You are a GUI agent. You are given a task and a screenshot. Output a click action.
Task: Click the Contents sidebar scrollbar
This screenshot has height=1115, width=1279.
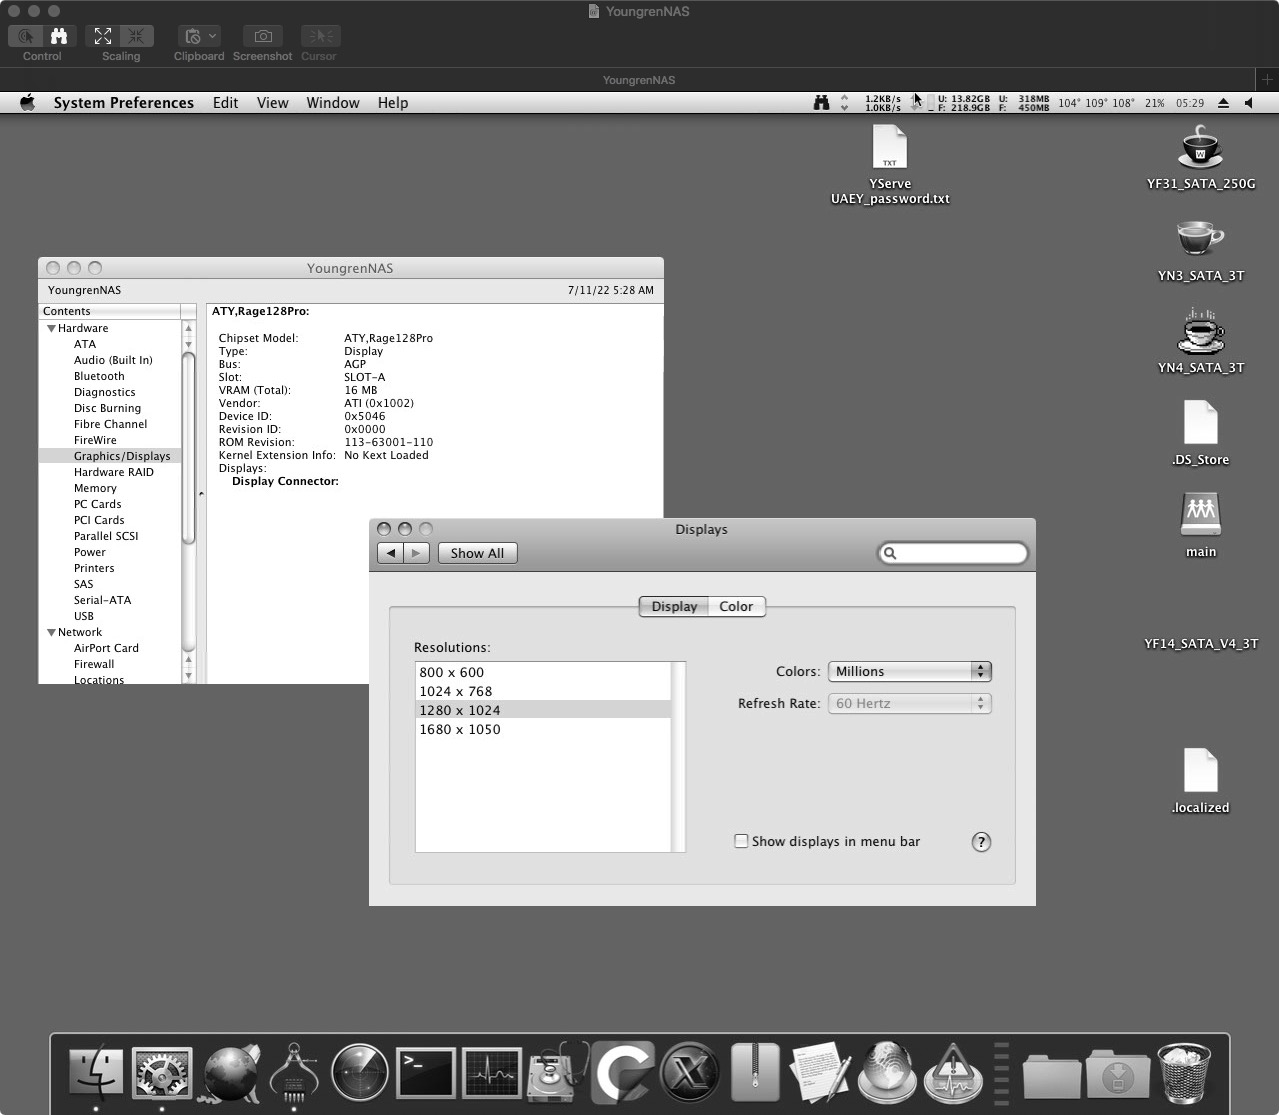click(188, 448)
